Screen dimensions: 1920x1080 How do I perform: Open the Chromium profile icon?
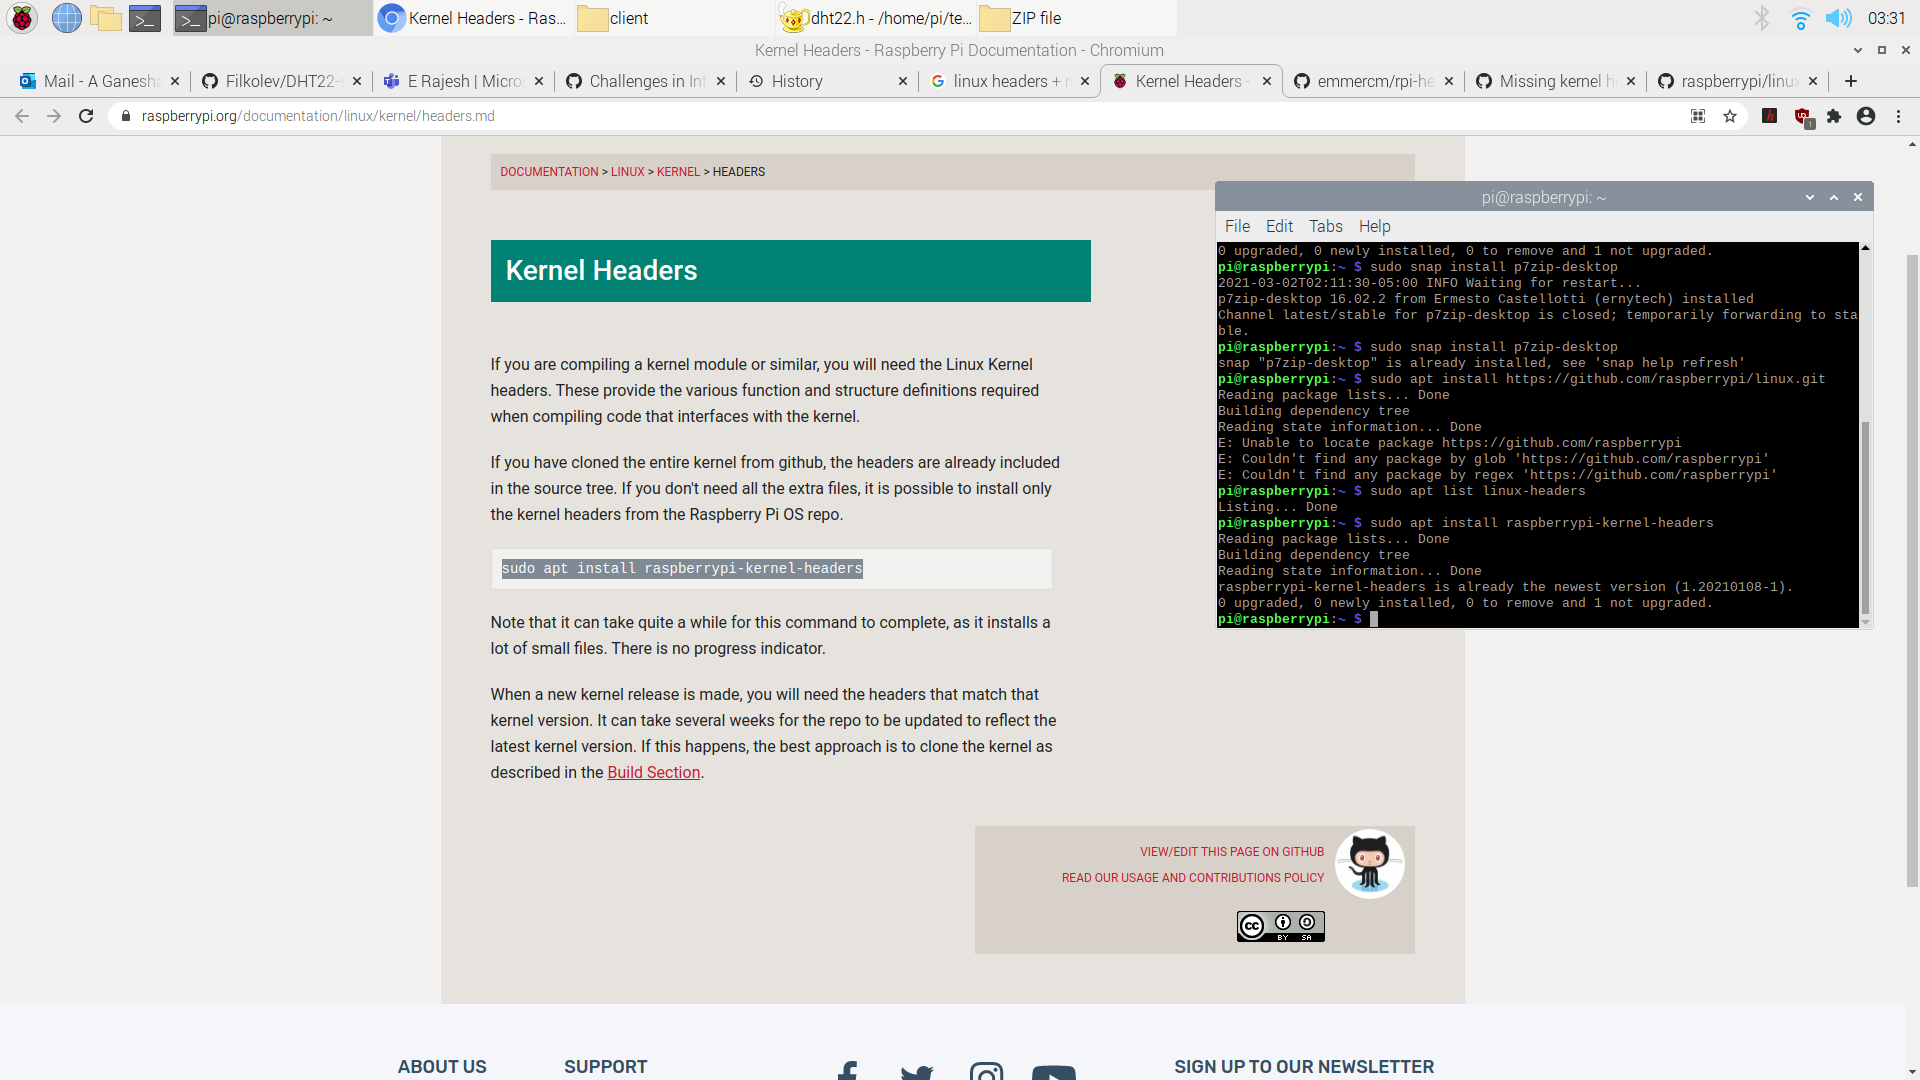pos(1866,116)
